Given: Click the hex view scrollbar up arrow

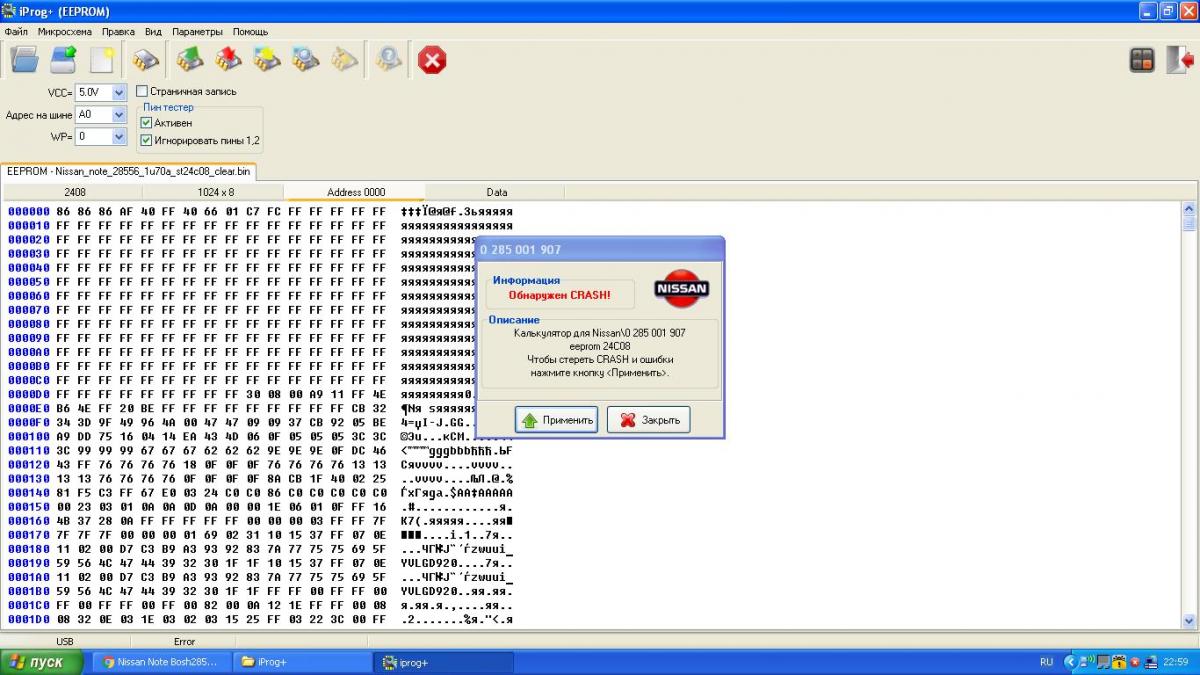Looking at the screenshot, I should pyautogui.click(x=1189, y=210).
